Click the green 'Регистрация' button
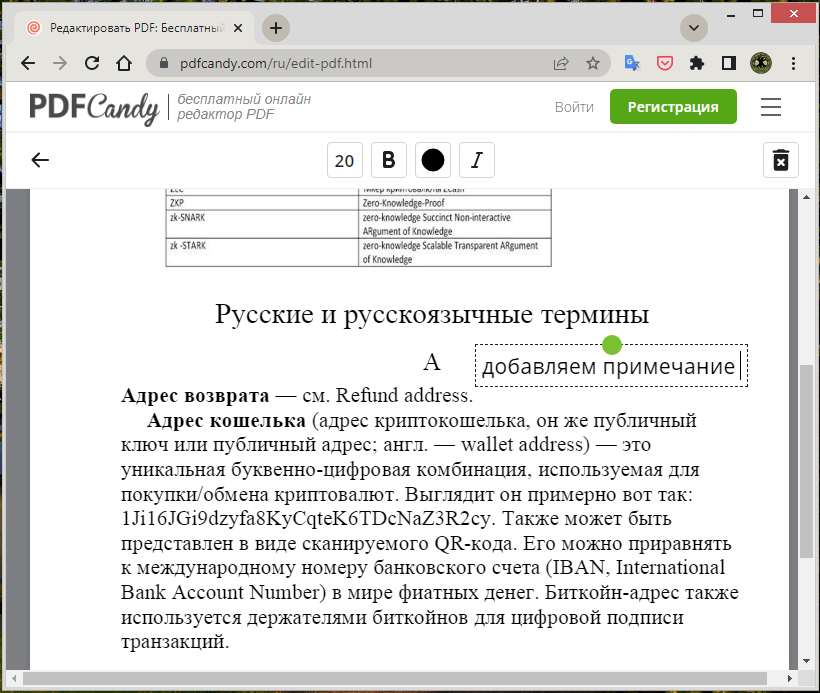This screenshot has width=820, height=693. pos(673,107)
